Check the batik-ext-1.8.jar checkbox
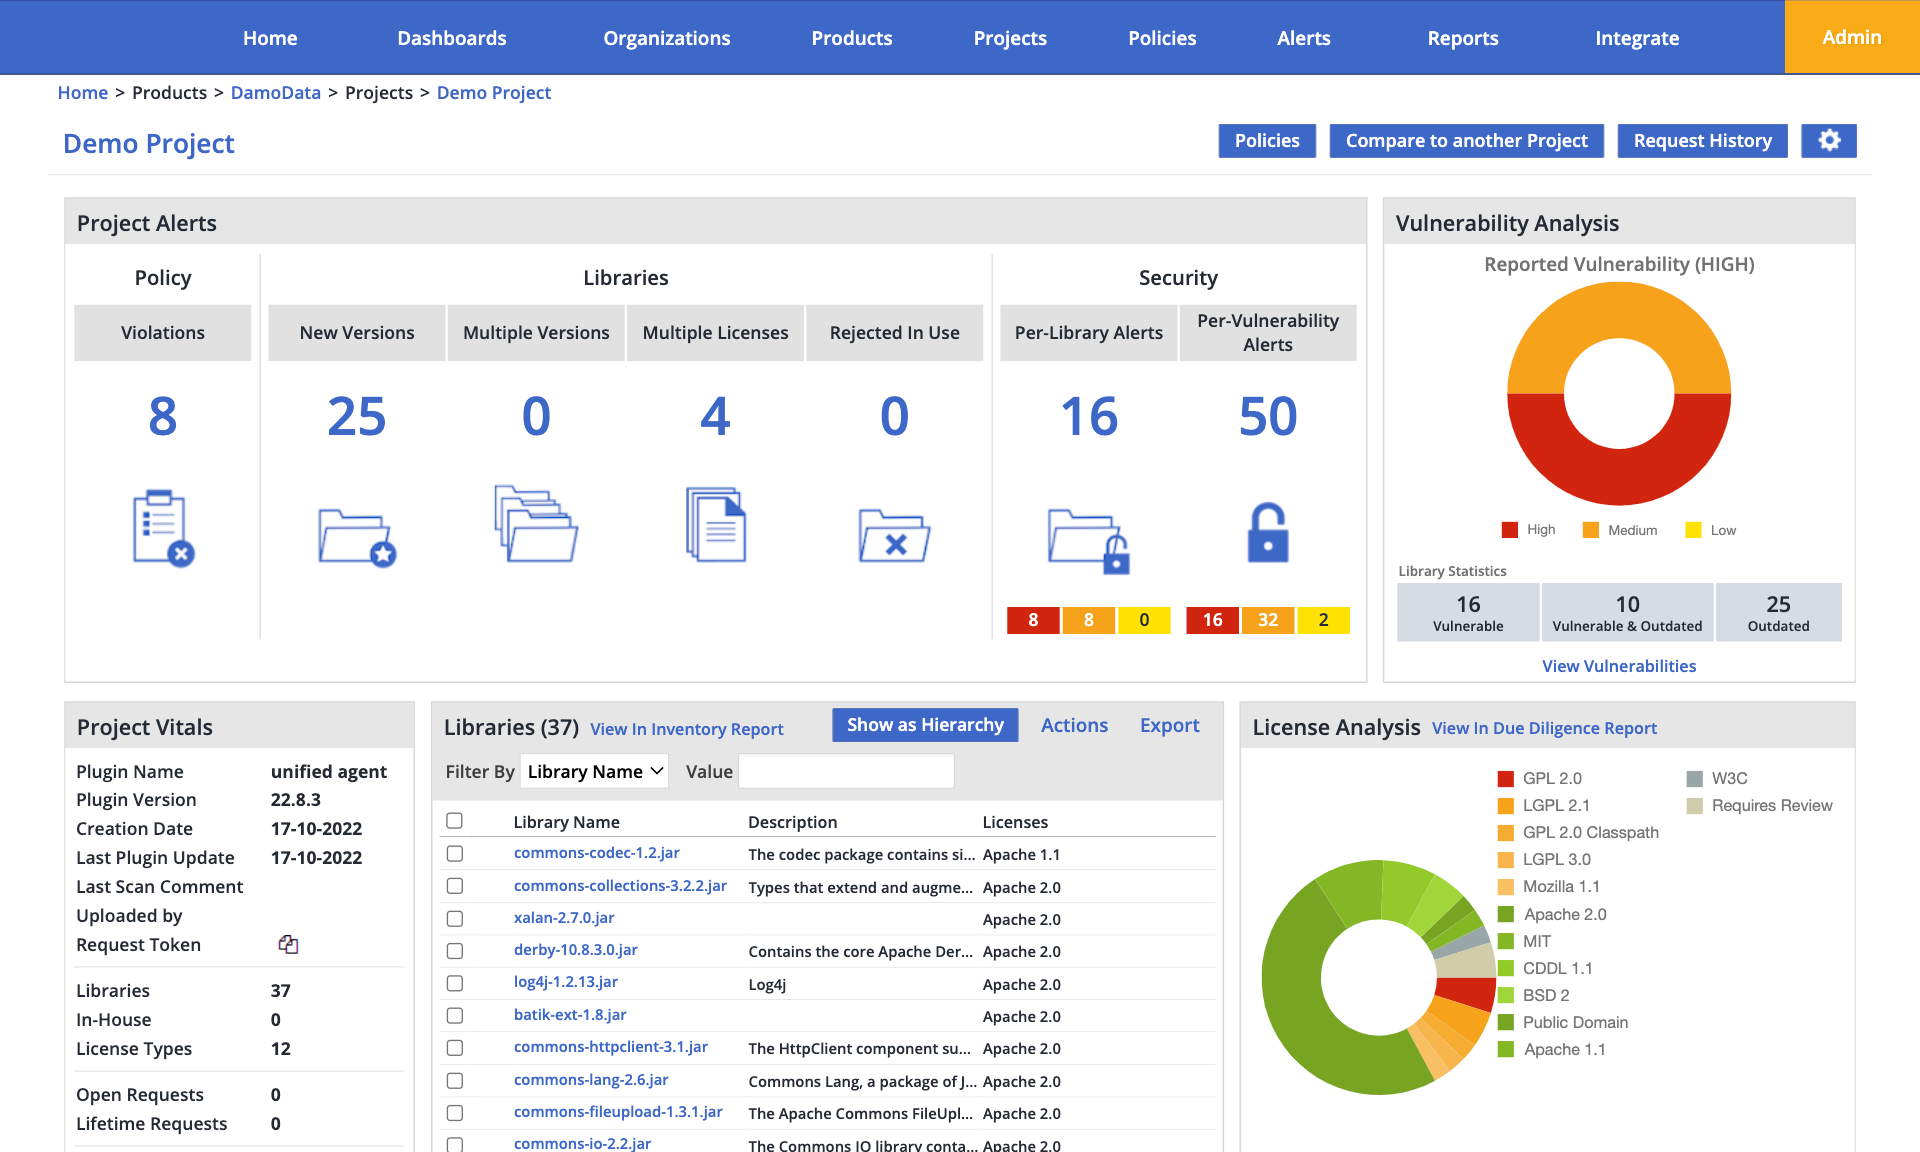This screenshot has width=1920, height=1152. (x=455, y=1016)
